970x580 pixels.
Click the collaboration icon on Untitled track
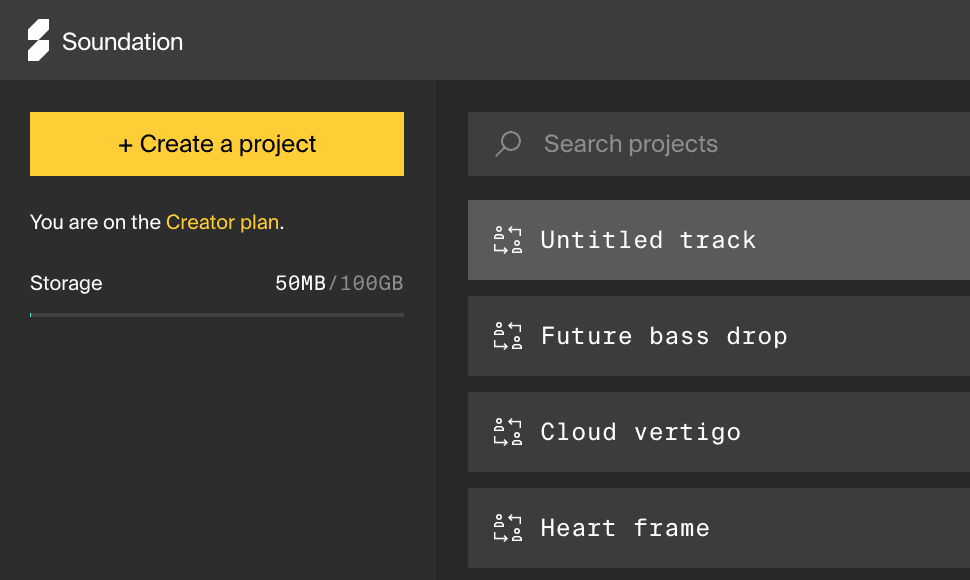pyautogui.click(x=508, y=240)
